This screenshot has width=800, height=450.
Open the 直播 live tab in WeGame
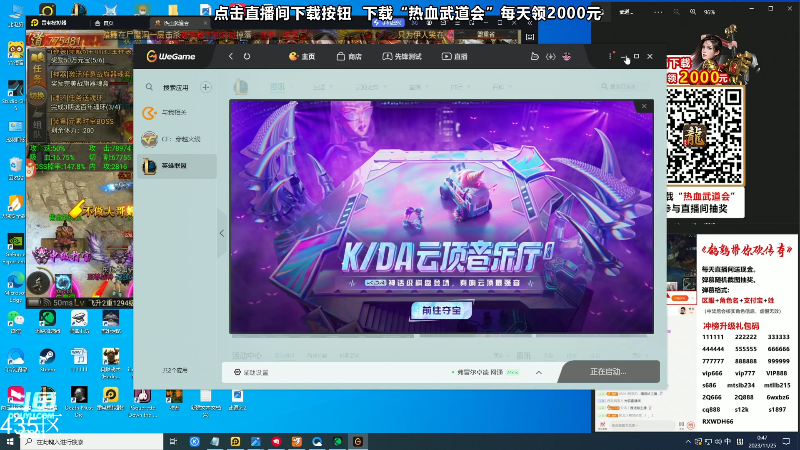pos(455,57)
